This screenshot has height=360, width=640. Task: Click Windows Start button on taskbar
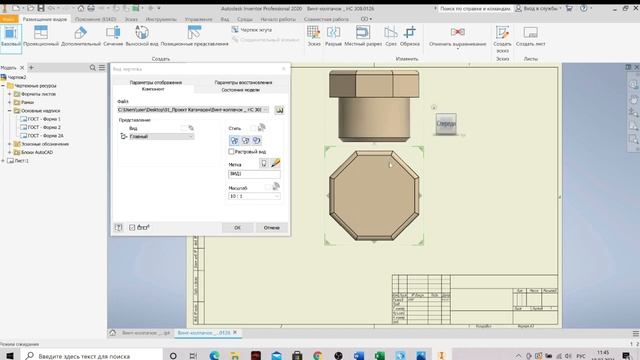[x=9, y=356]
